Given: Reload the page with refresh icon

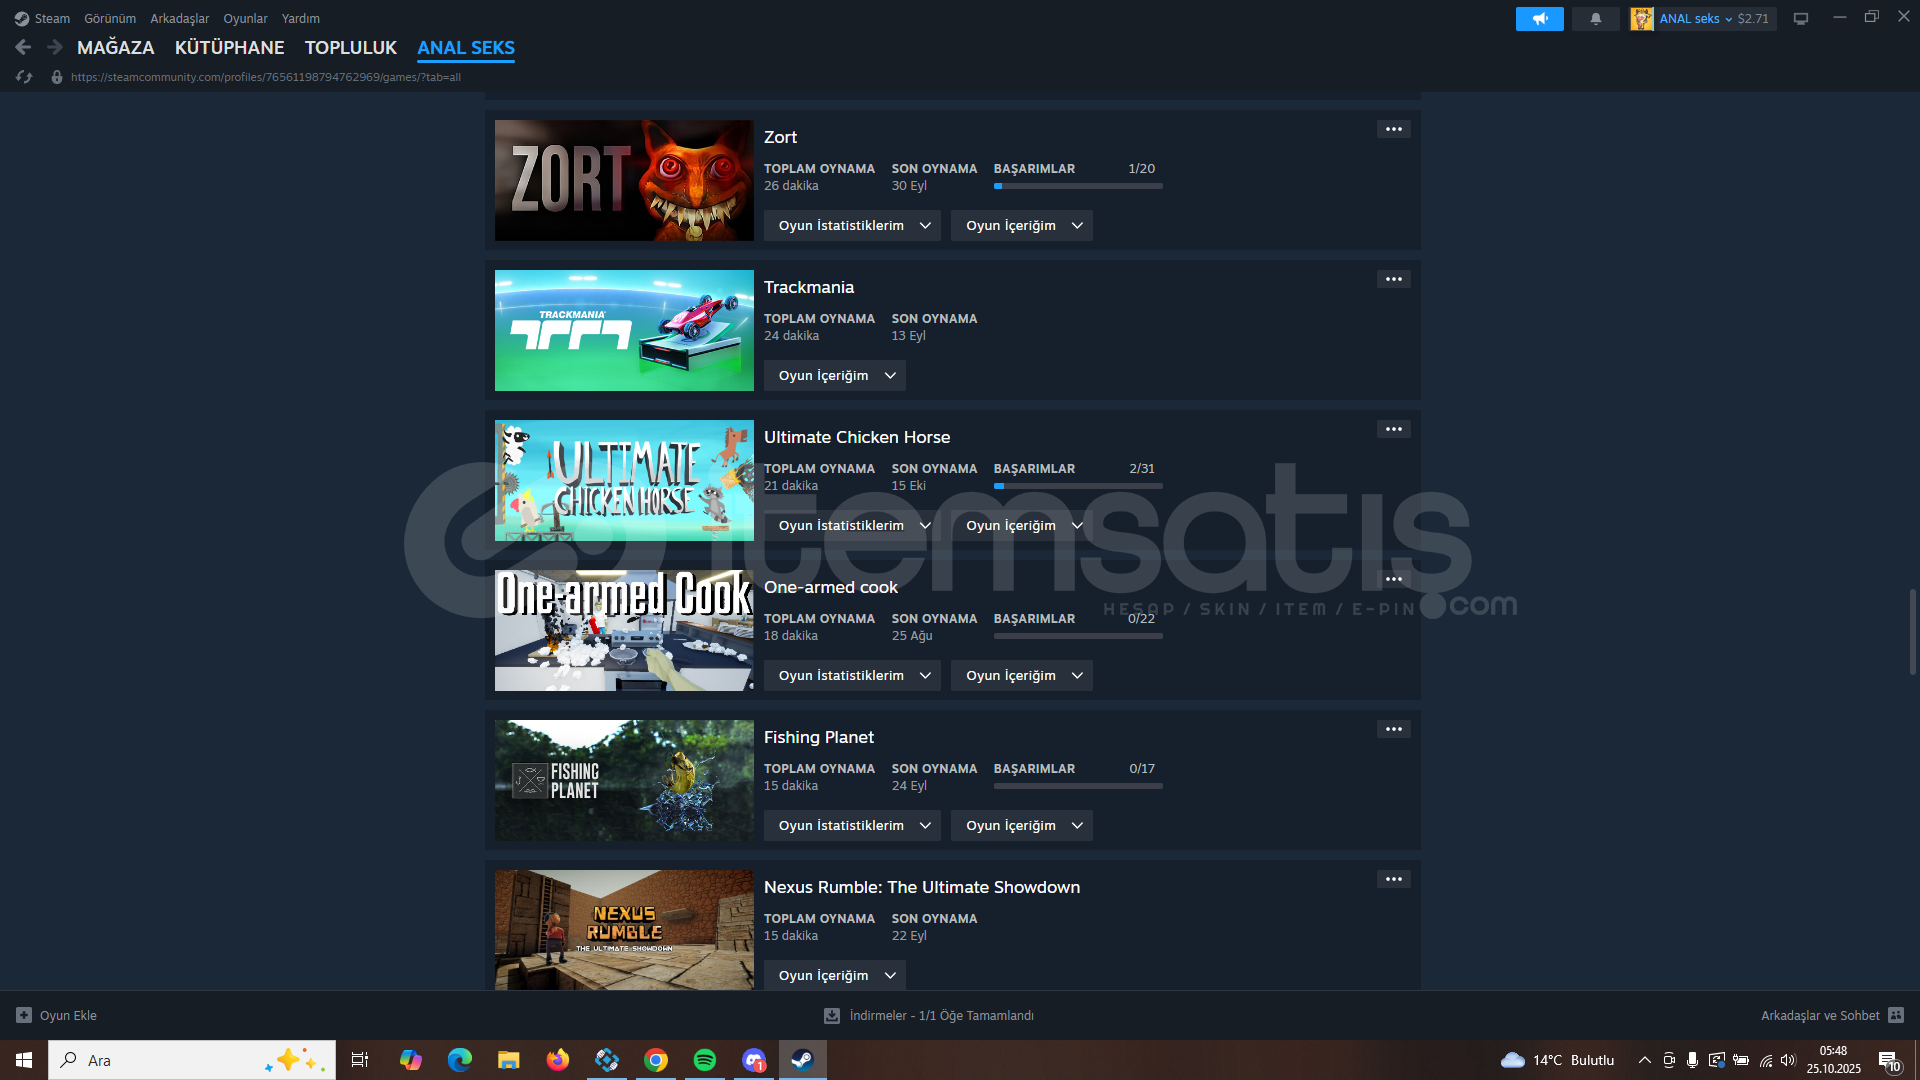Looking at the screenshot, I should click(x=24, y=77).
